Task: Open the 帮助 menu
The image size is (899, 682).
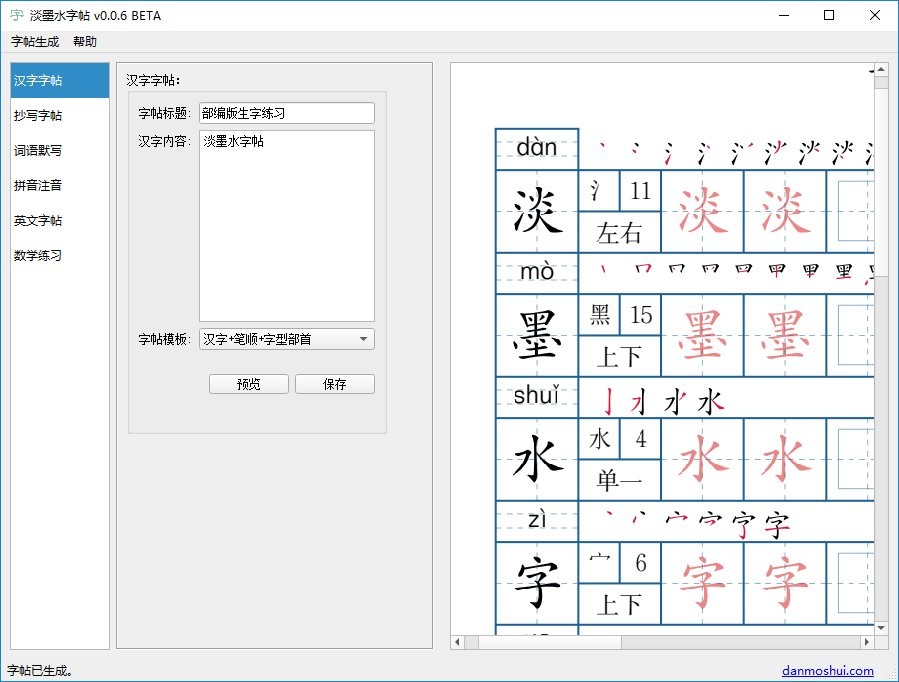Action: [84, 41]
